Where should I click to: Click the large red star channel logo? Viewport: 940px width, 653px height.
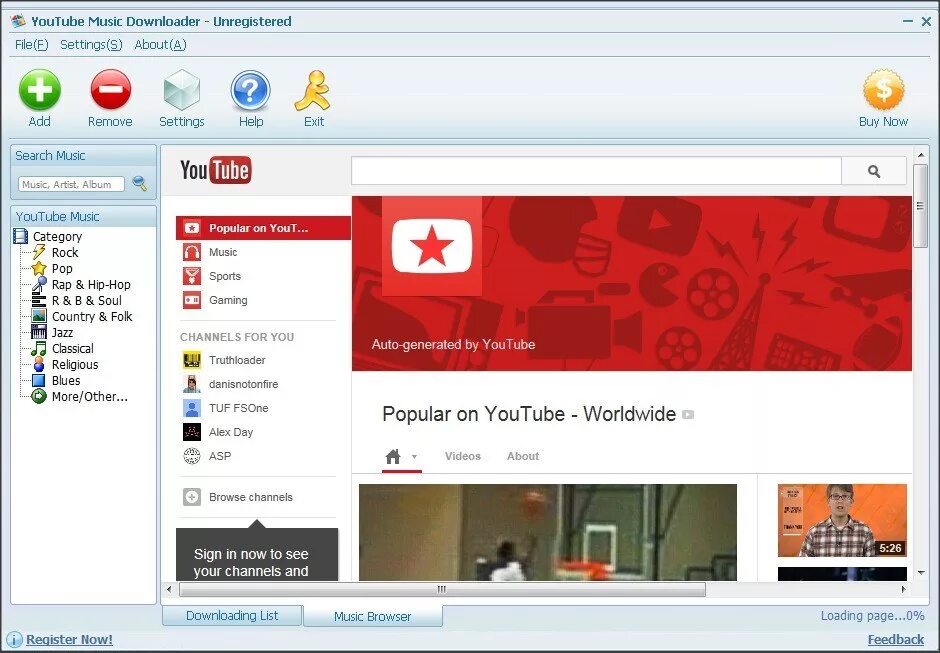432,246
